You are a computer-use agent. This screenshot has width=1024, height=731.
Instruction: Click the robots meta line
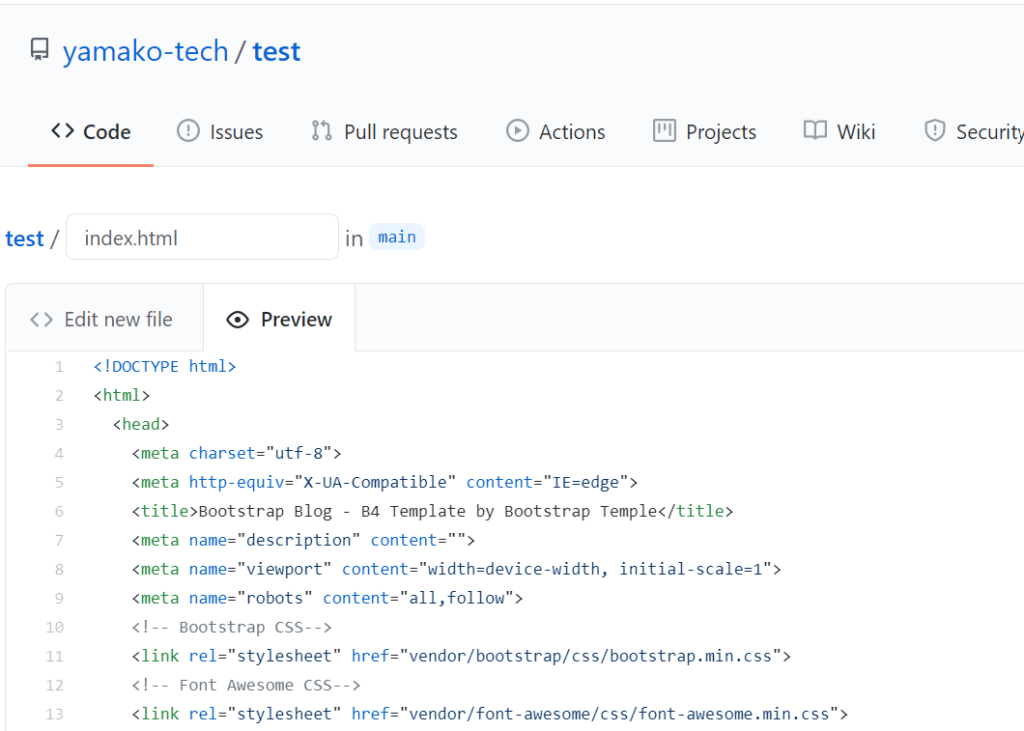coord(327,598)
